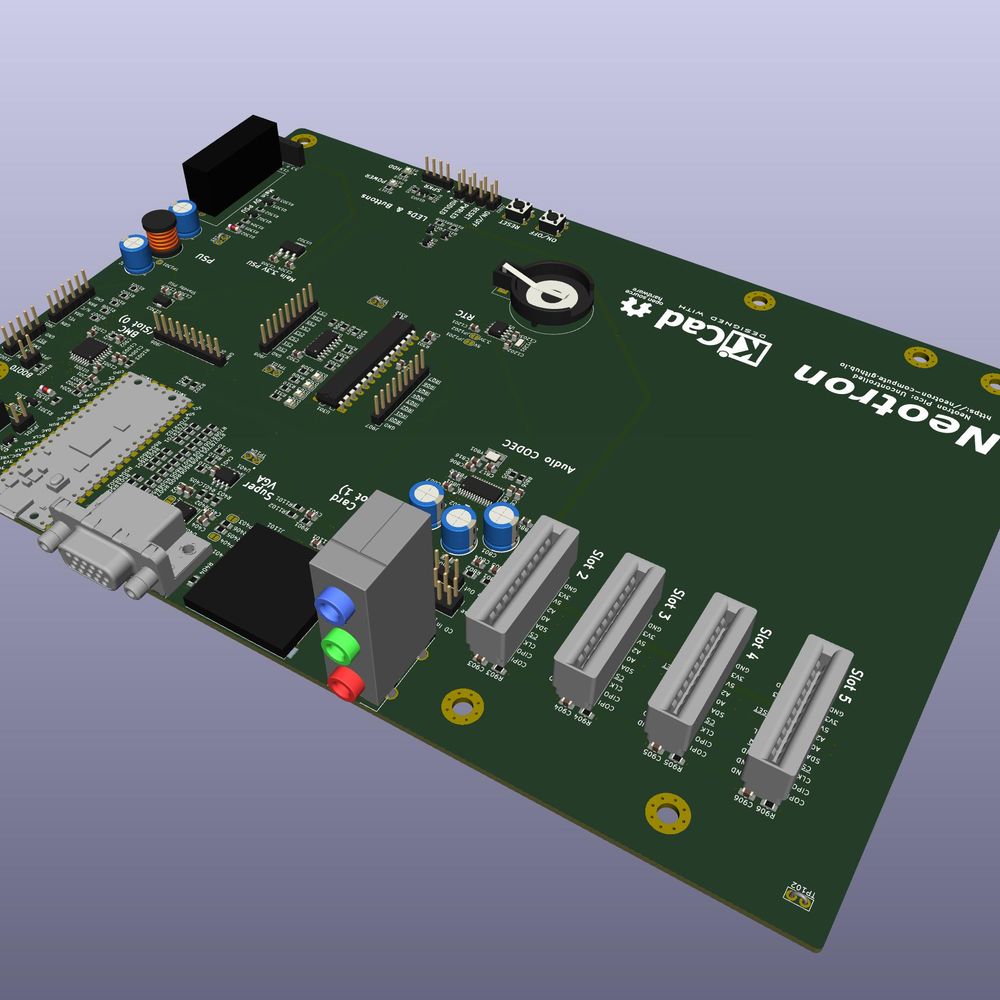Click the "BMC (Slot 0)" silkscreen label
Screen dimensions: 1000x1000
pos(134,326)
